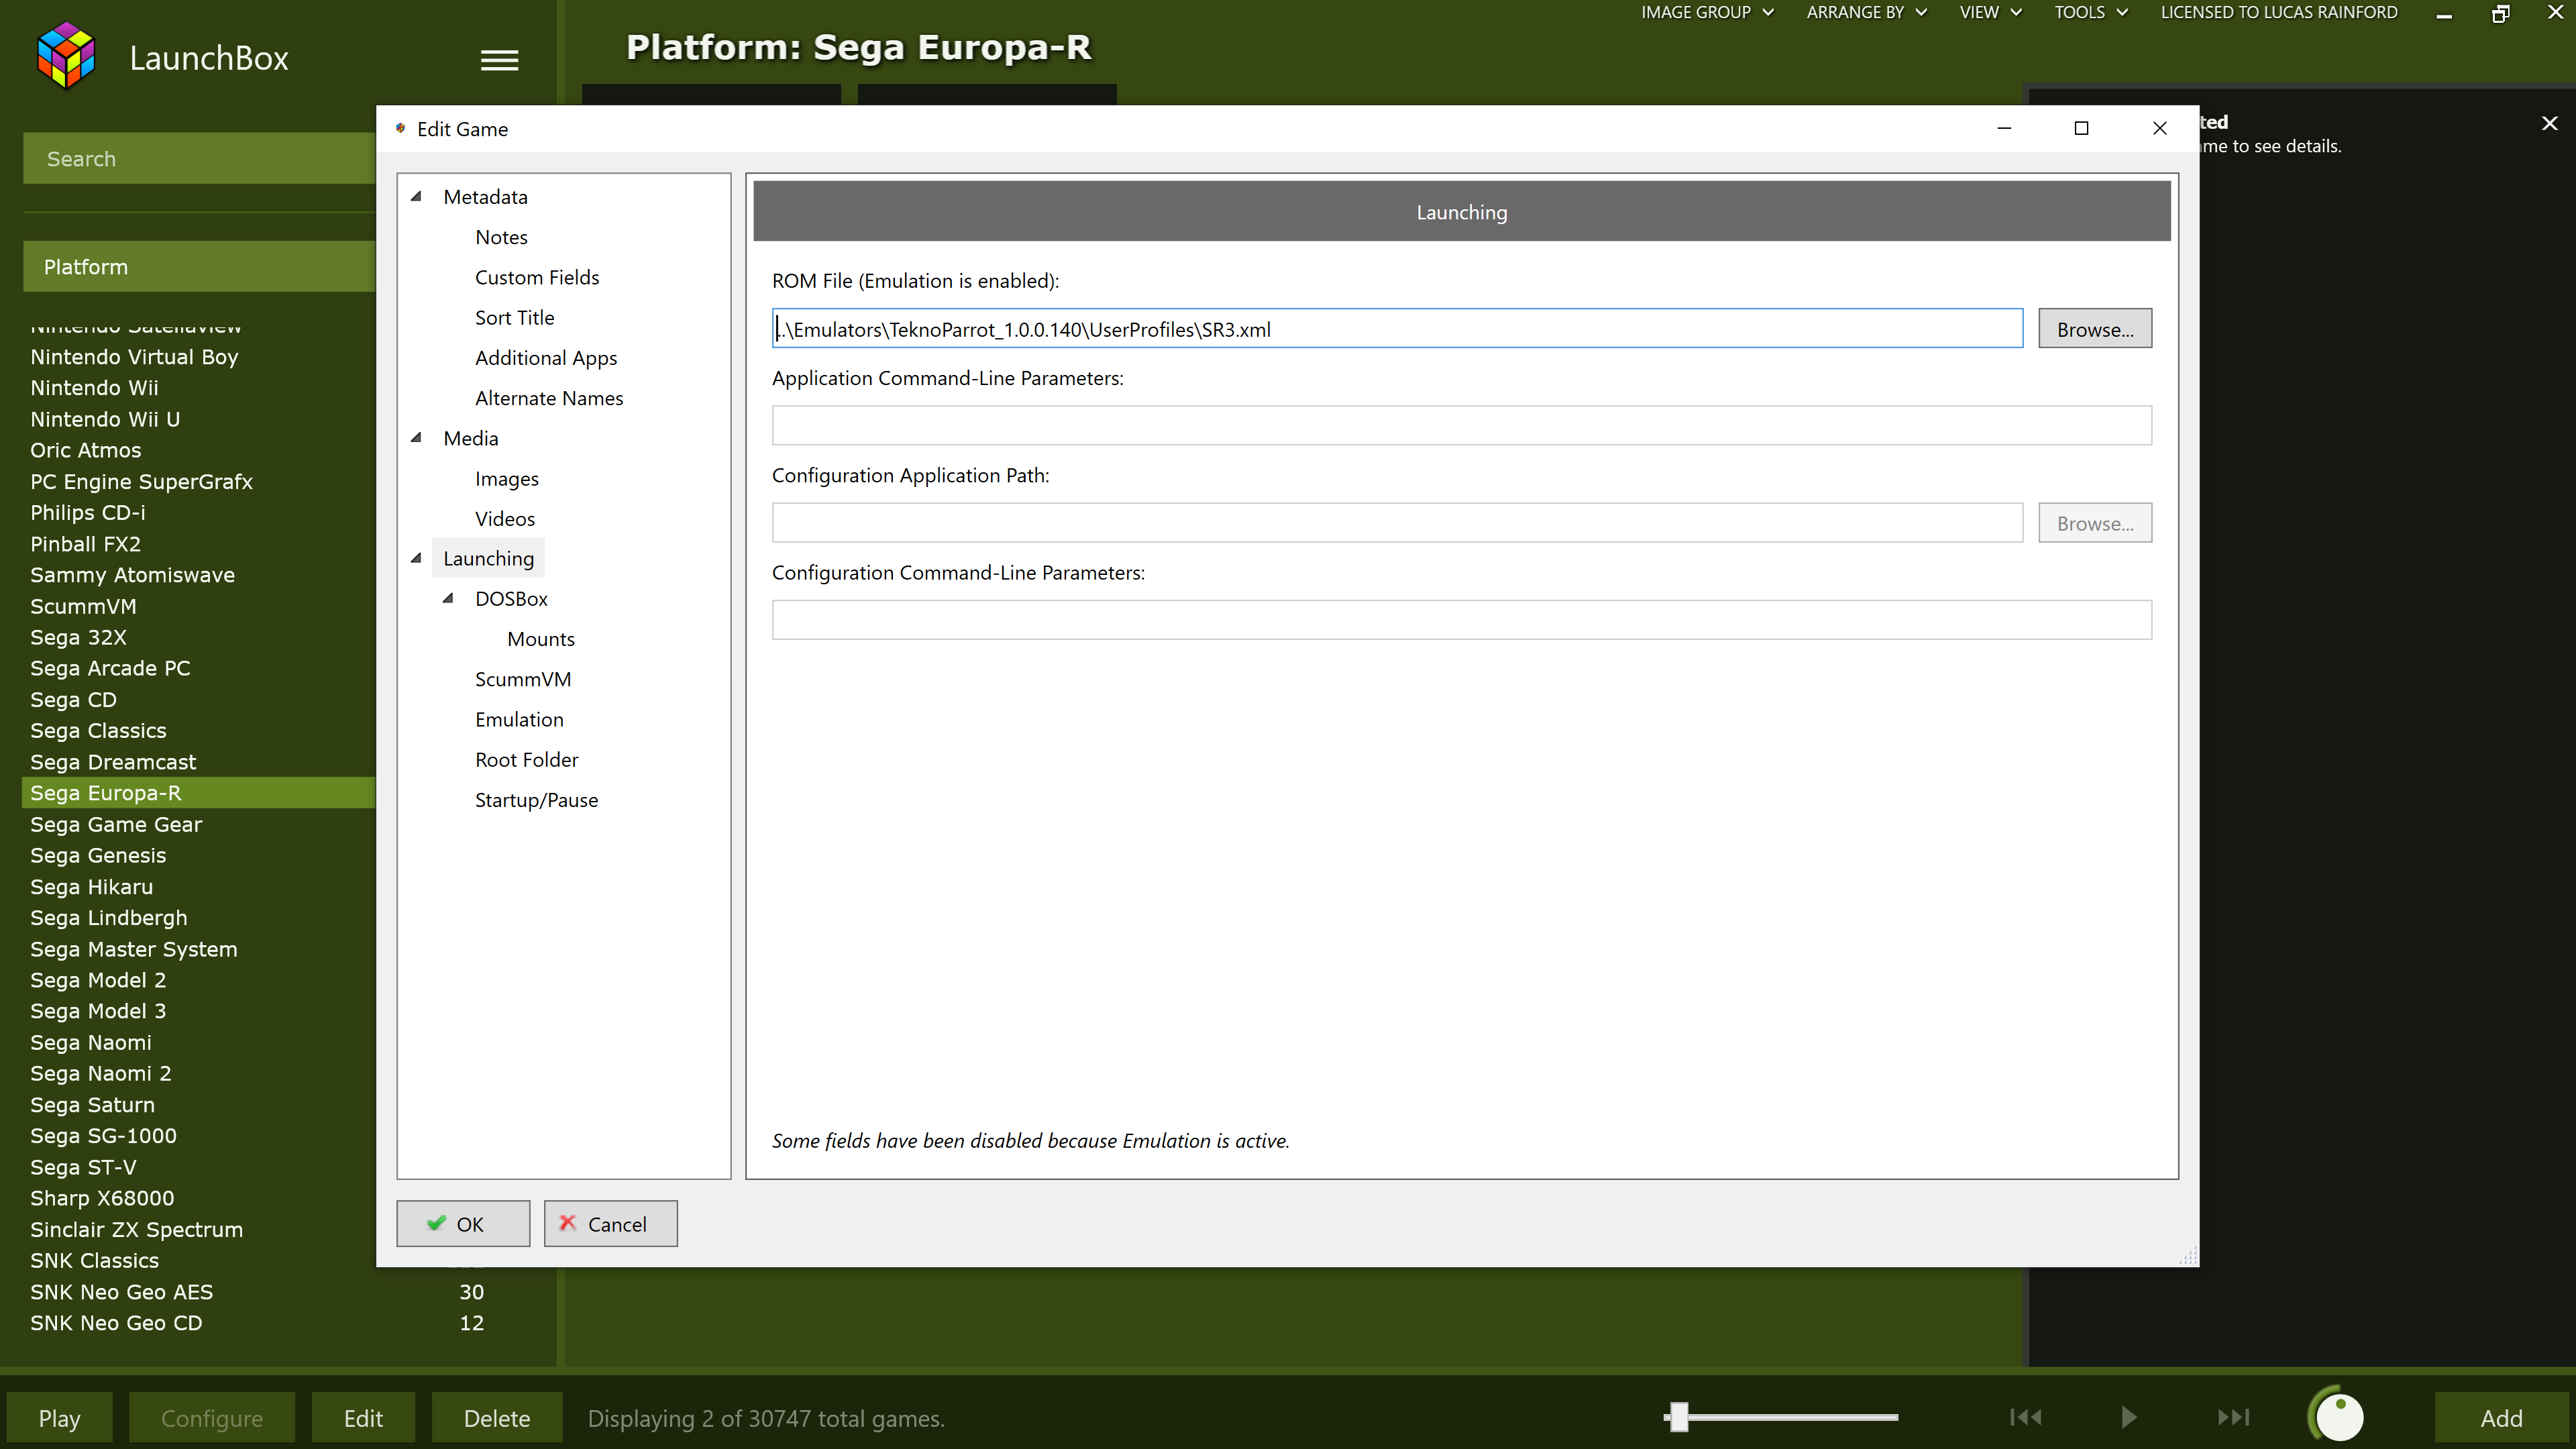The height and width of the screenshot is (1449, 2576).
Task: Click the Play button in bottom bar
Action: pyautogui.click(x=59, y=1418)
